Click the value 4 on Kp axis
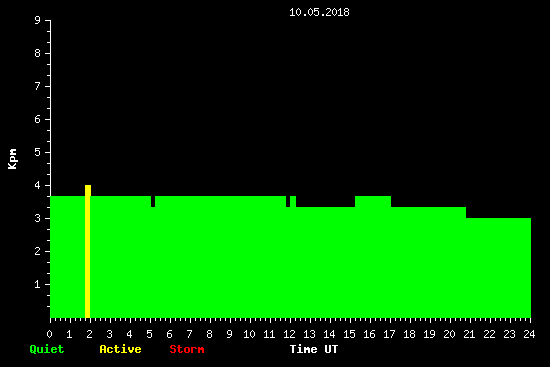The width and height of the screenshot is (550, 367). [38, 185]
